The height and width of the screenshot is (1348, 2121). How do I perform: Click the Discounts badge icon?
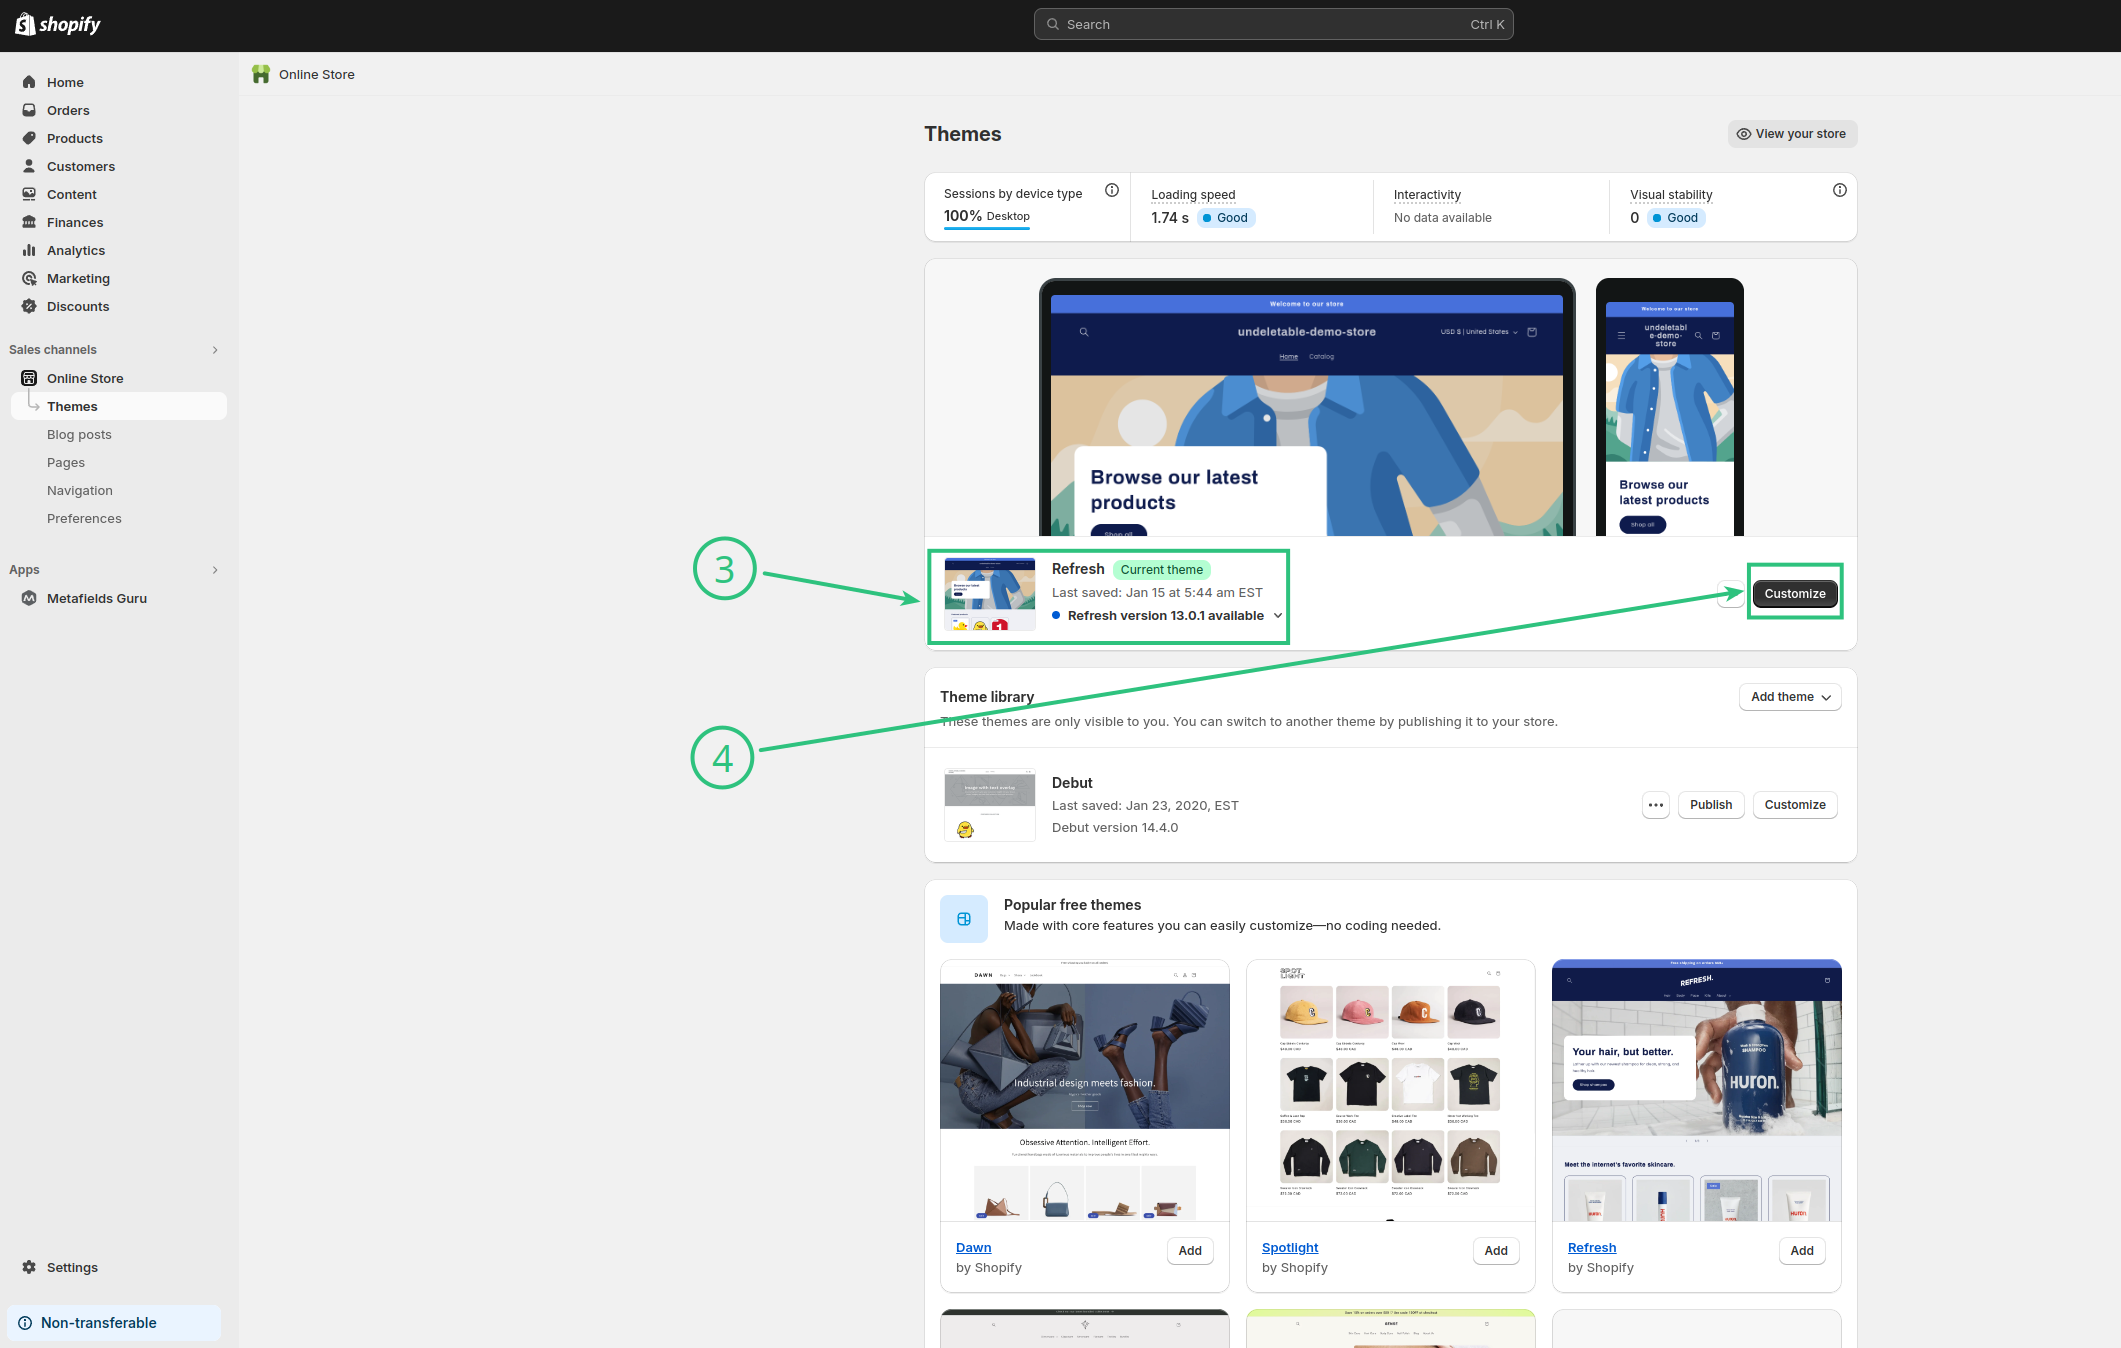29,306
